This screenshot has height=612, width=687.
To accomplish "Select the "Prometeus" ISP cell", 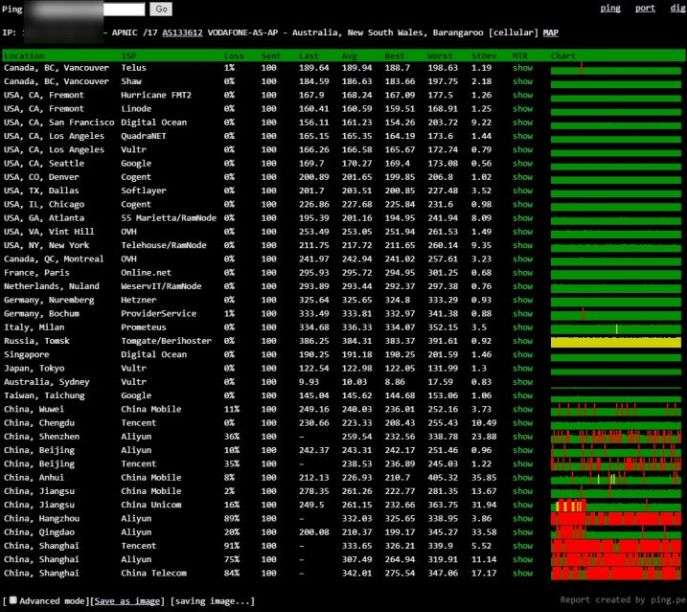I will point(143,327).
